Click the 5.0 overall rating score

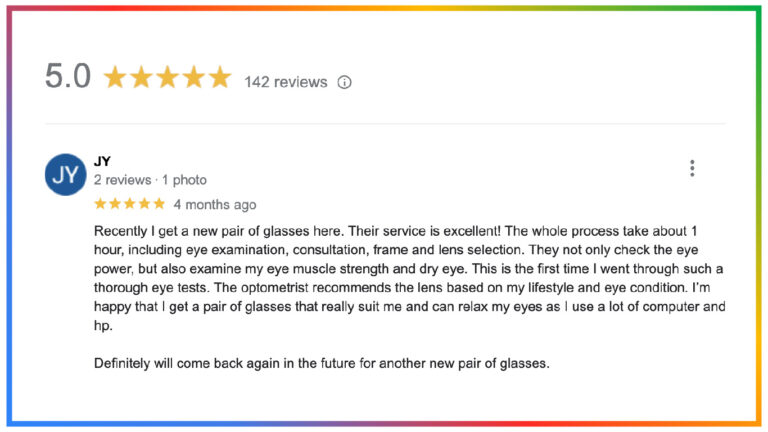click(68, 77)
